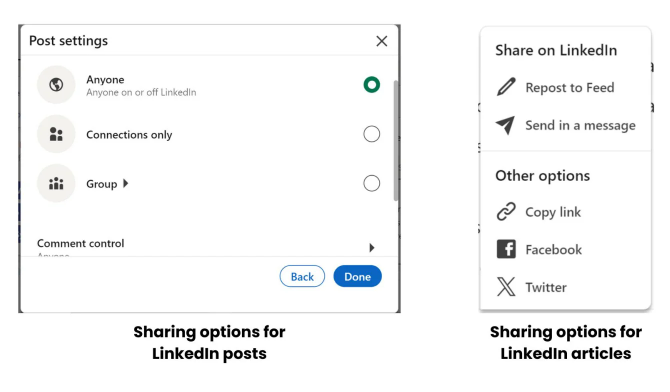The image size is (670, 392).
Task: Close the Post settings dialog
Action: pos(382,41)
